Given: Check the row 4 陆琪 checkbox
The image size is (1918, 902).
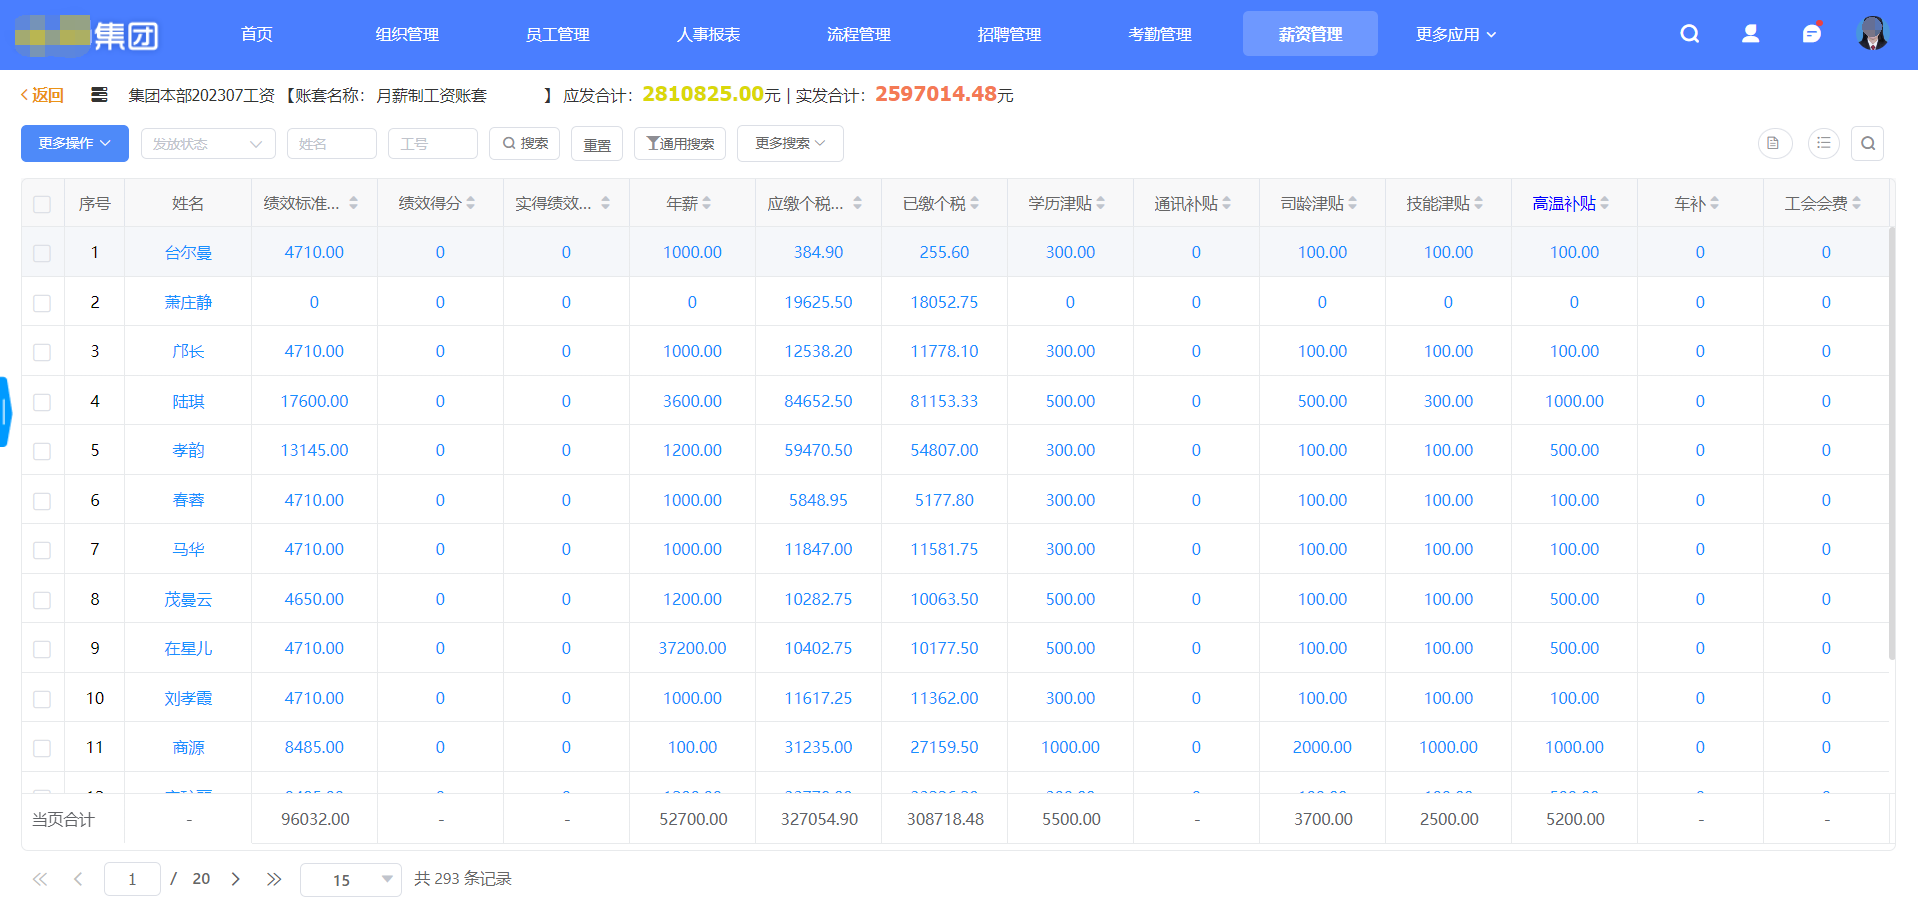Looking at the screenshot, I should [42, 402].
